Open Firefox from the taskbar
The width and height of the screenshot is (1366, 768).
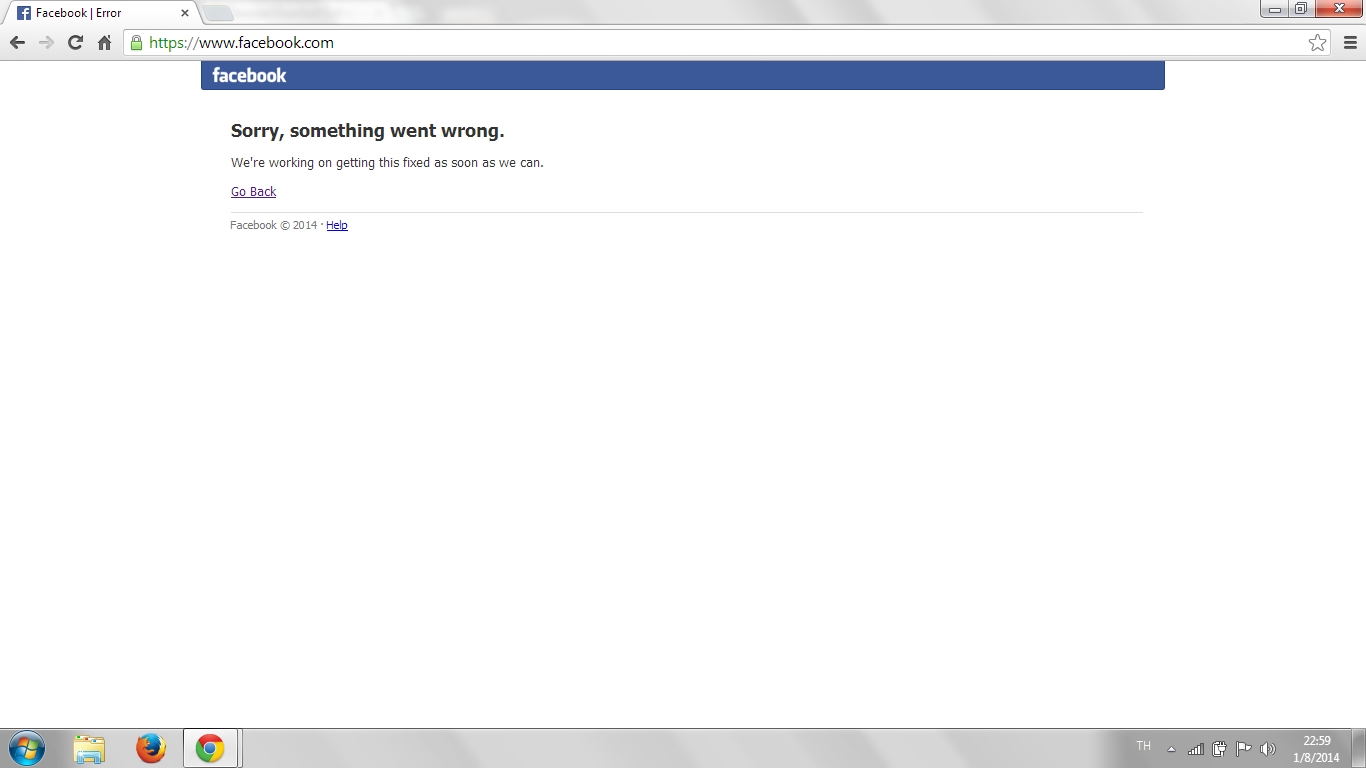pos(150,748)
